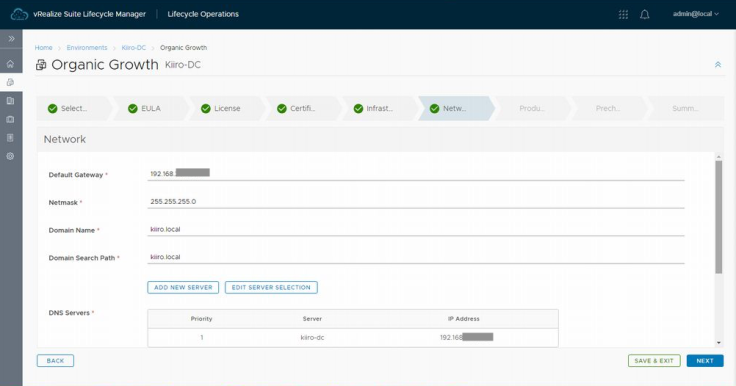Click the Domain Search Path input field

click(x=415, y=257)
